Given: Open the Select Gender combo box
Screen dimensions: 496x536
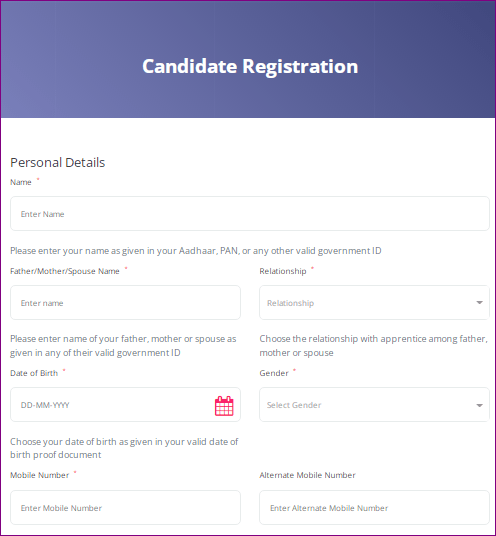Looking at the screenshot, I should (x=374, y=404).
